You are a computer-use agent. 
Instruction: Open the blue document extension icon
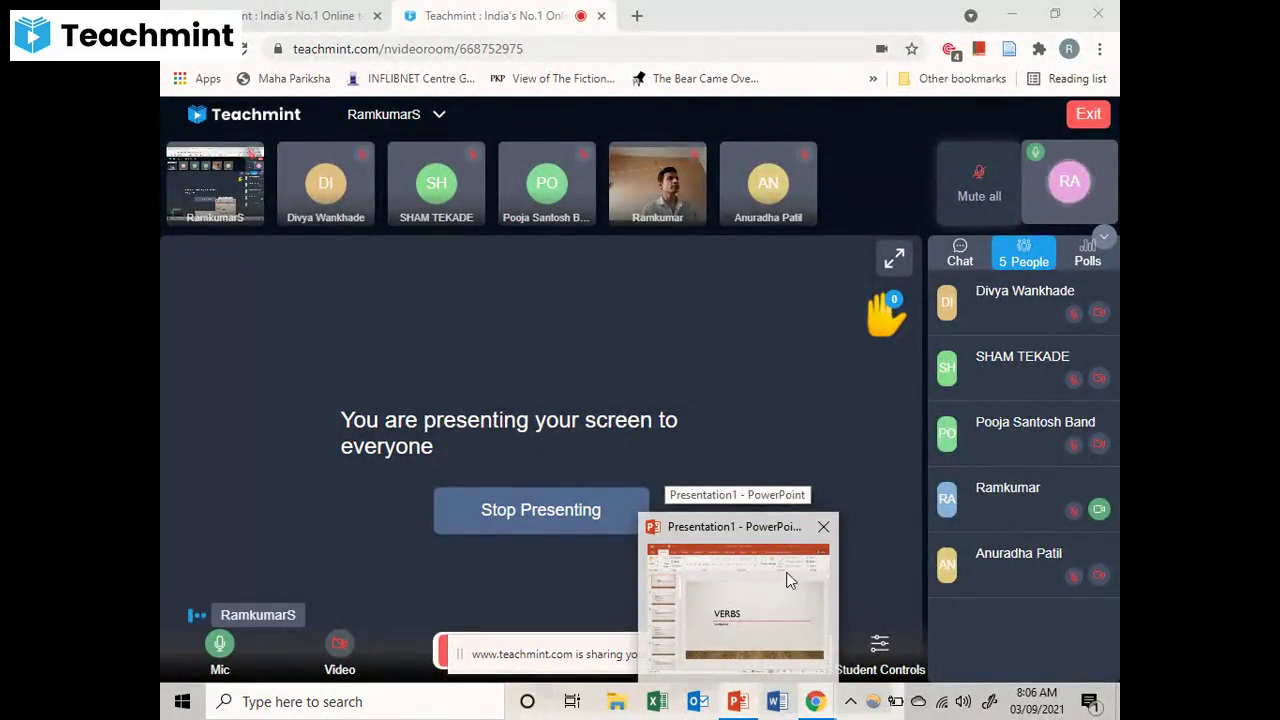point(1009,49)
